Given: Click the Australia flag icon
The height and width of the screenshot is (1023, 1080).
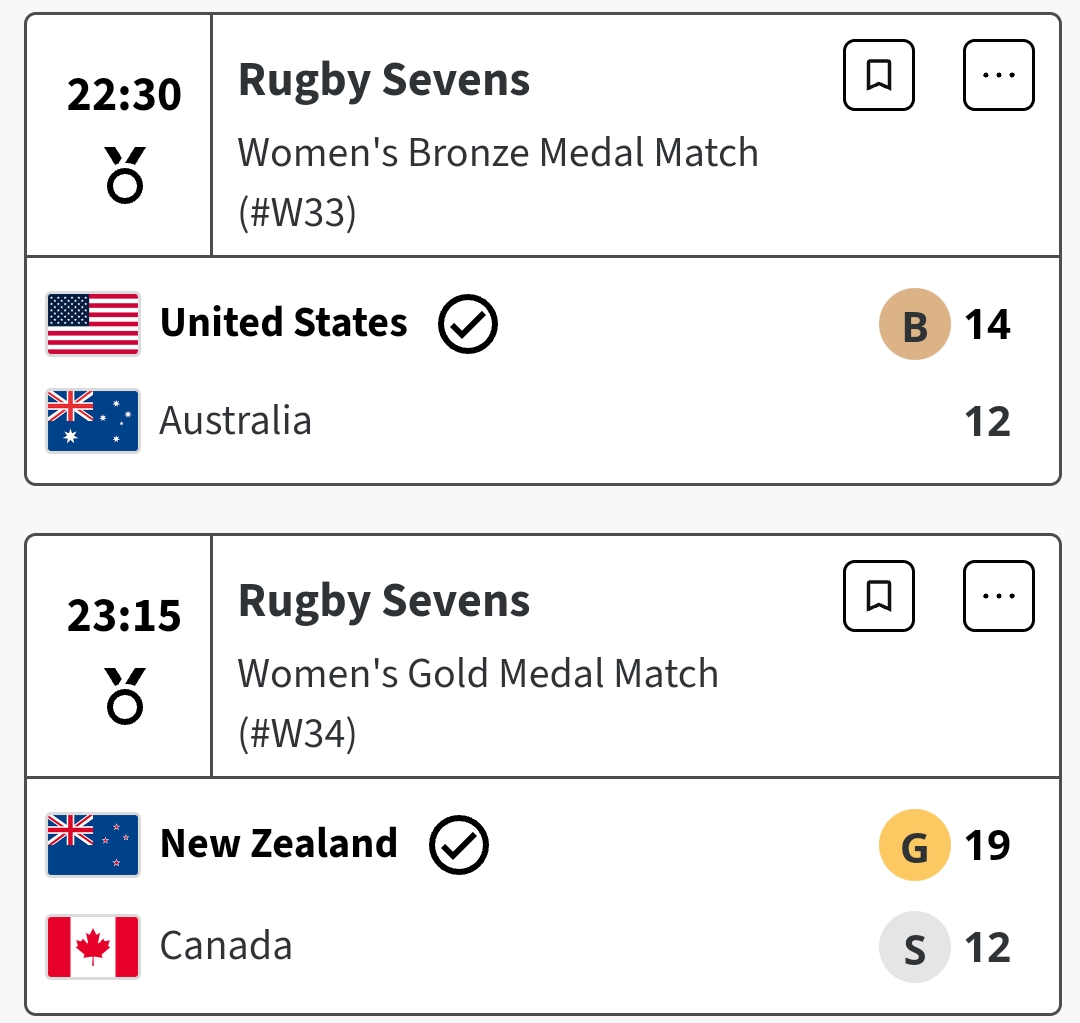Looking at the screenshot, I should (93, 421).
